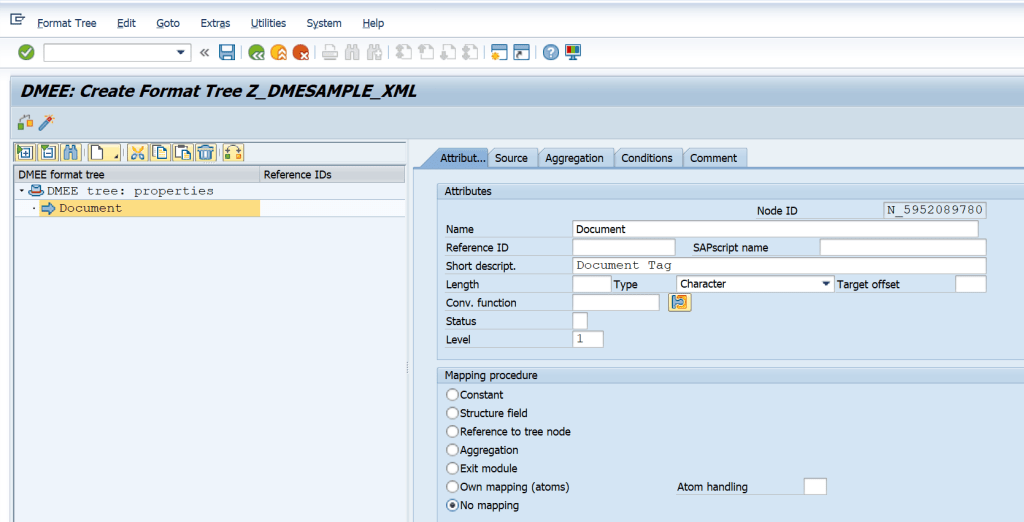
Task: Open the System menu
Action: click(x=324, y=23)
